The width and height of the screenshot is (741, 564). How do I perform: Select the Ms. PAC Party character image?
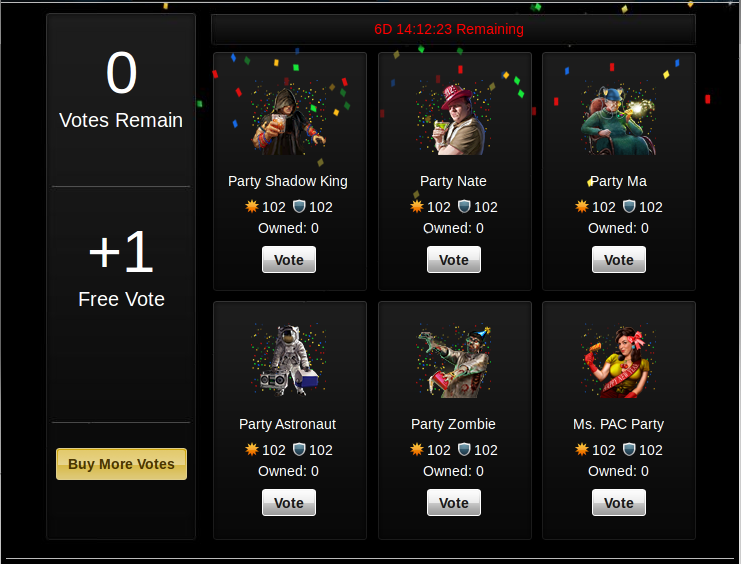pyautogui.click(x=619, y=361)
